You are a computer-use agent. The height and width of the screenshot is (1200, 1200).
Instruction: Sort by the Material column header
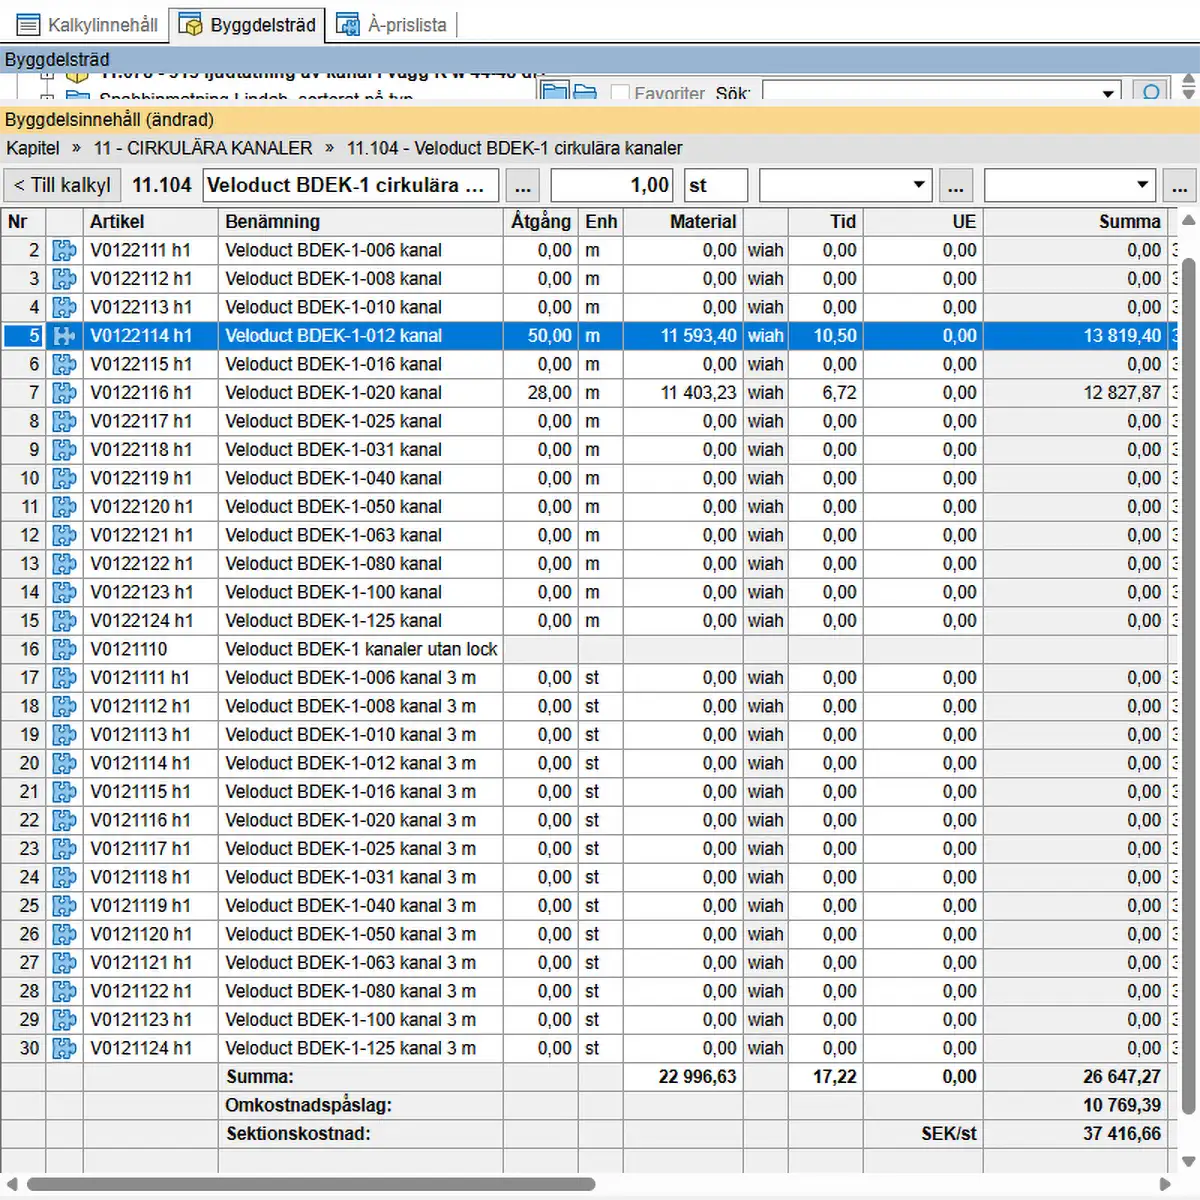tap(702, 221)
